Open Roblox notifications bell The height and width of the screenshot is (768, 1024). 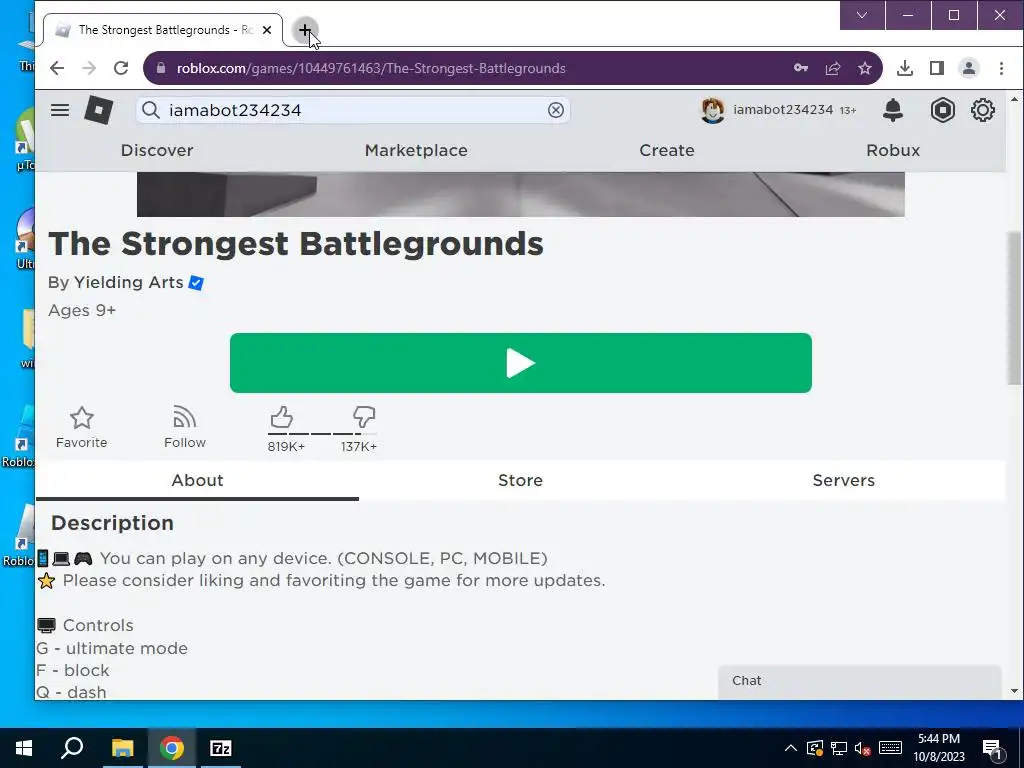click(x=893, y=110)
